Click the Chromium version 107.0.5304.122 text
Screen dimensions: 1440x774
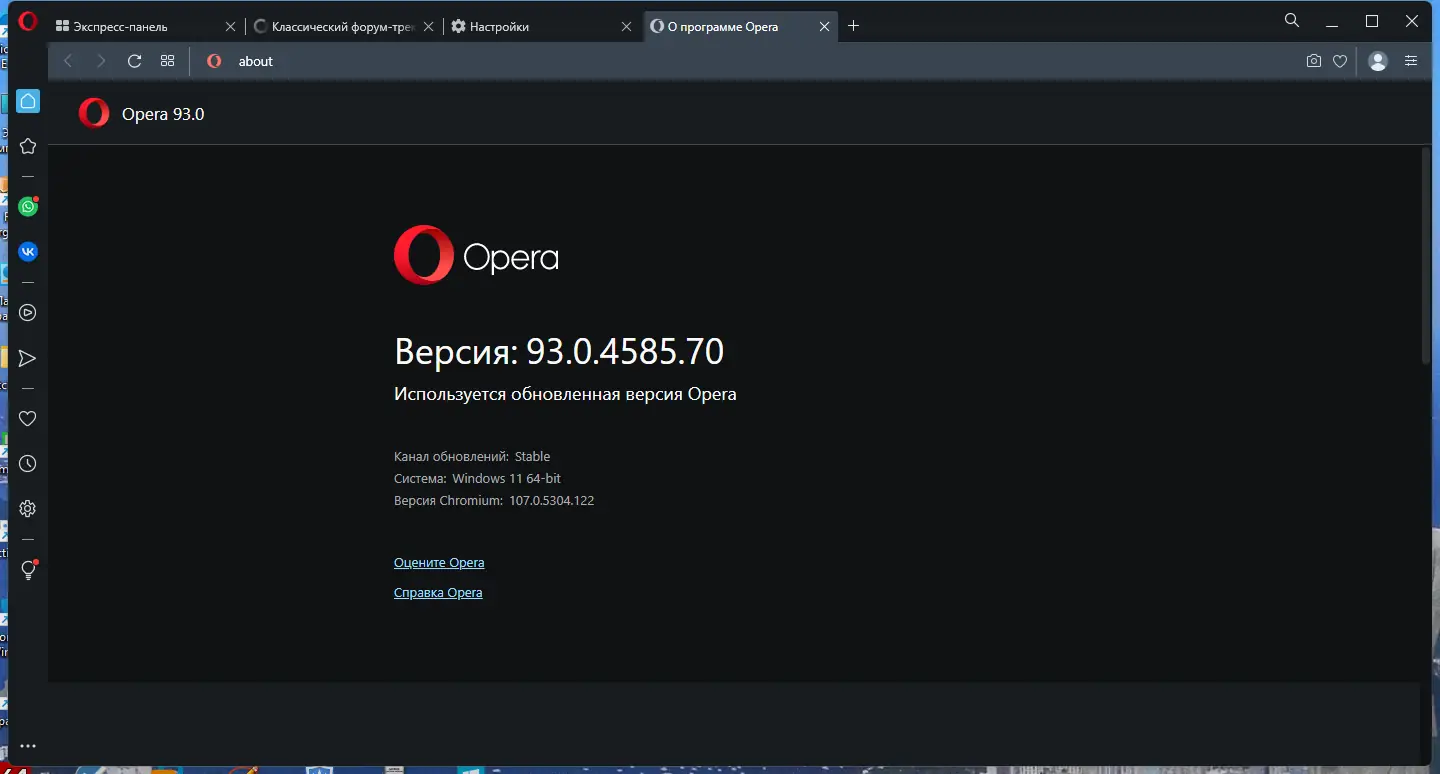[551, 500]
